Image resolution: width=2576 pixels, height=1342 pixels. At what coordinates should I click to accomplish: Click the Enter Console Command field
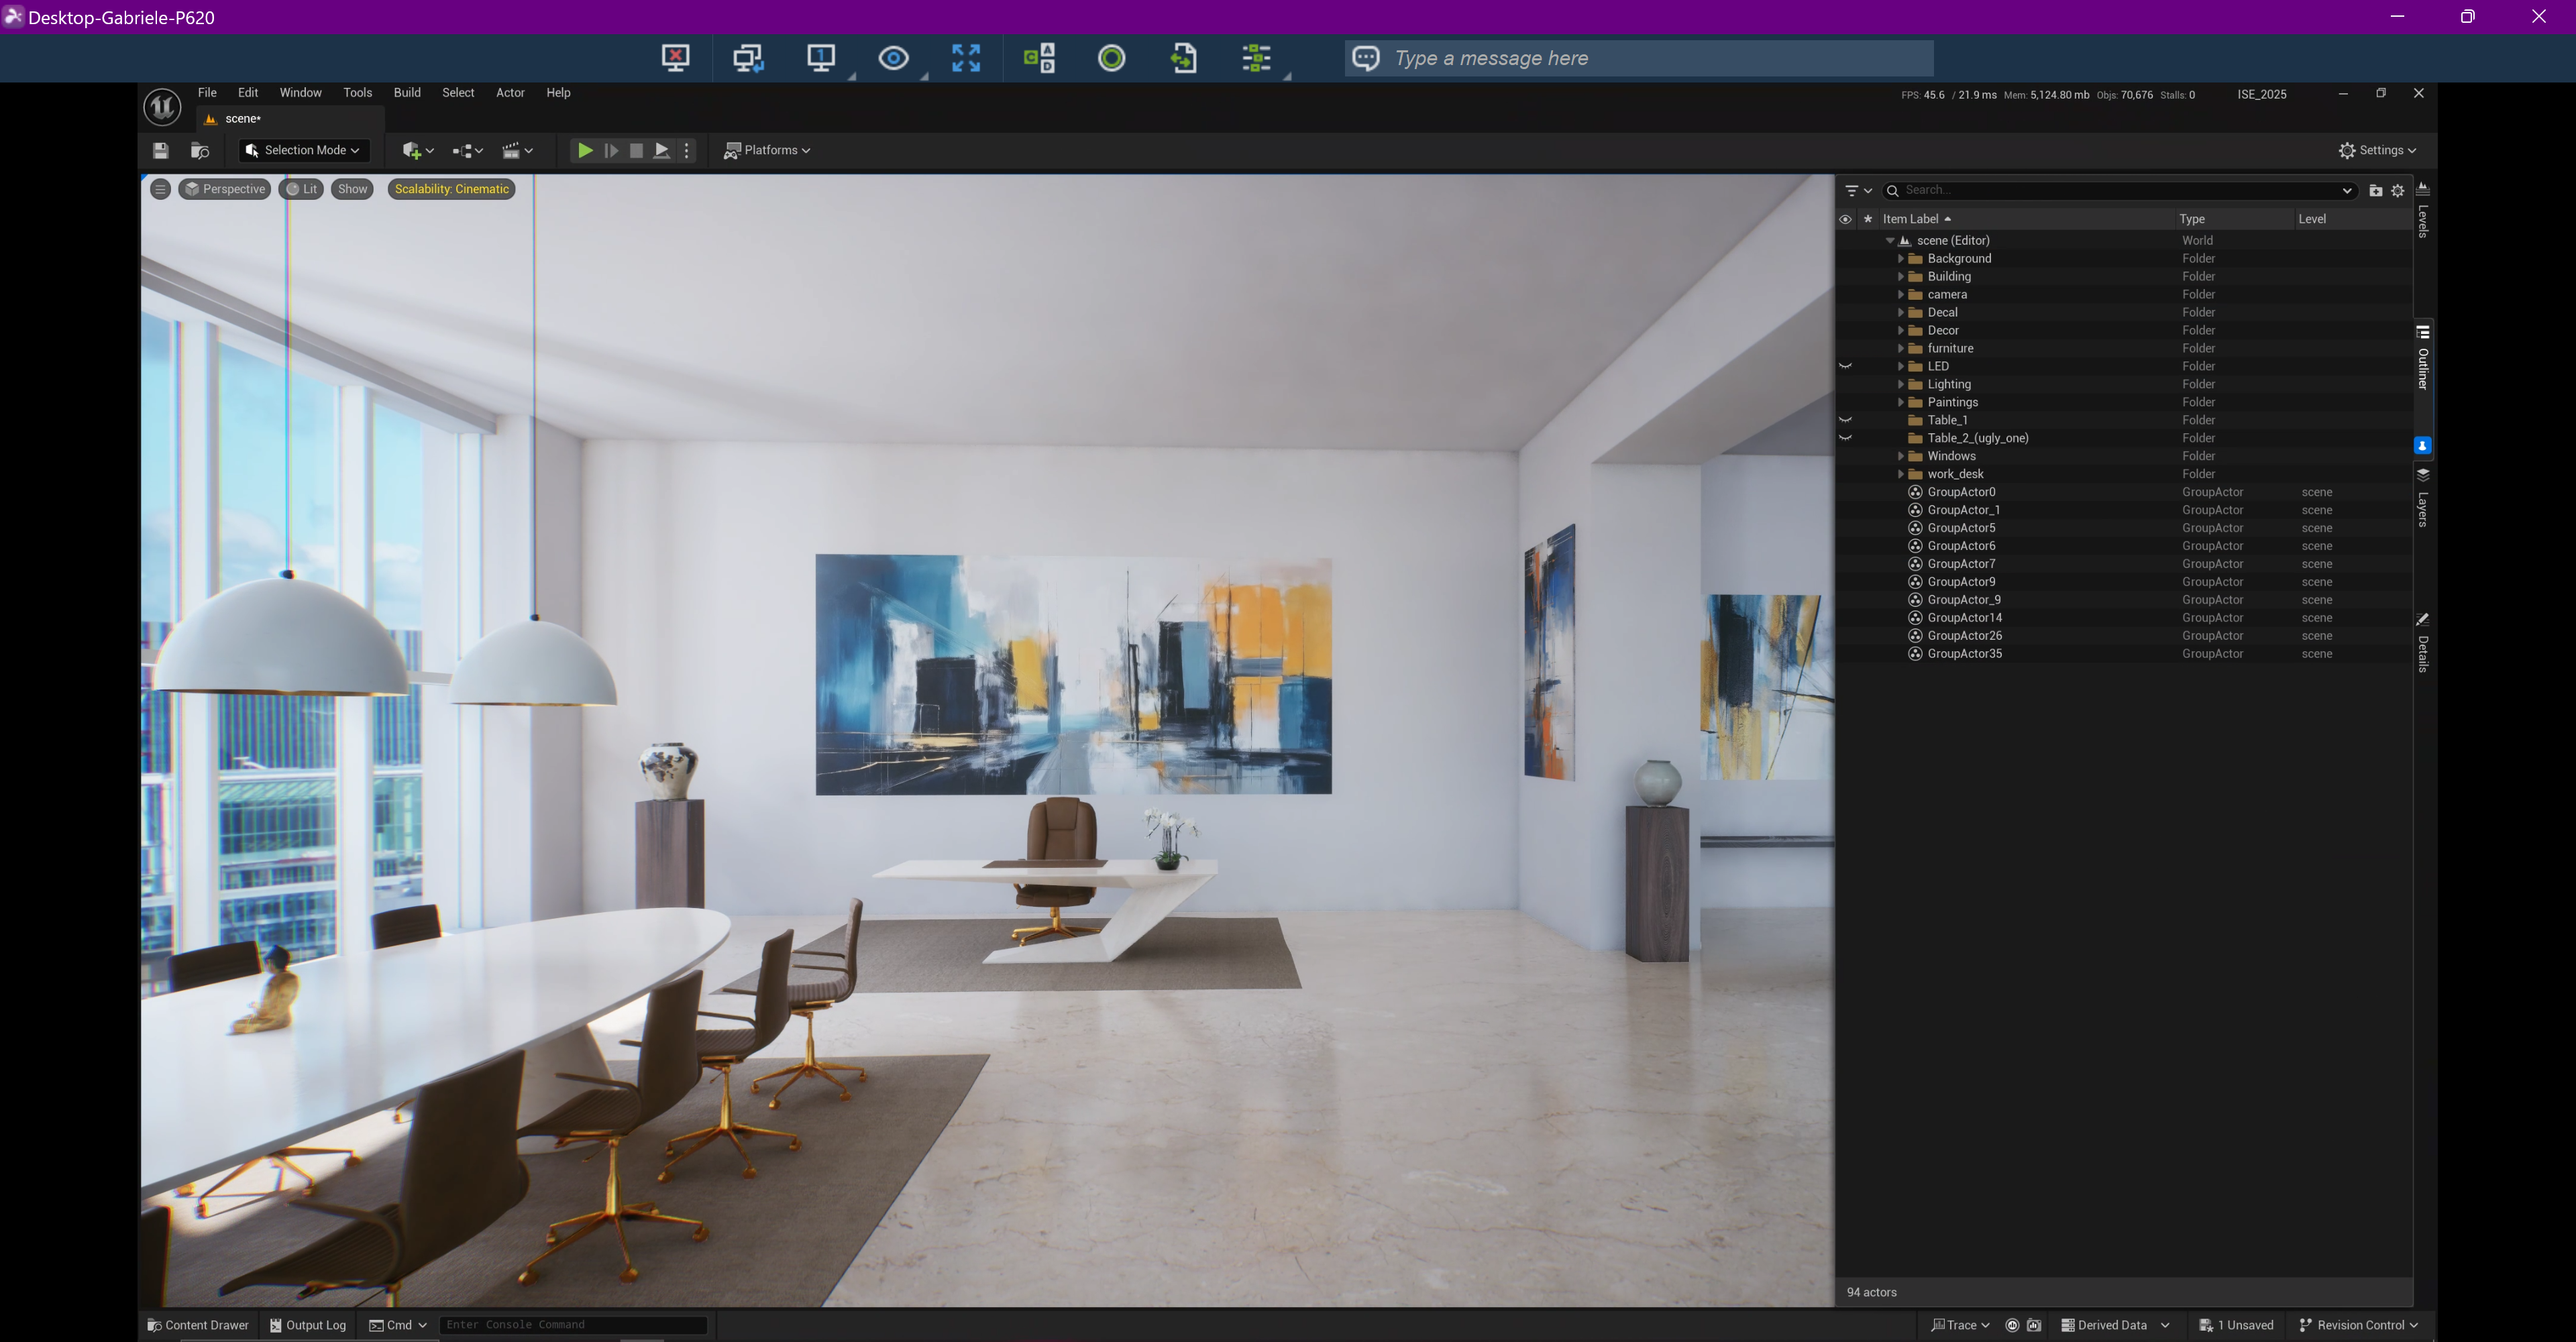pyautogui.click(x=572, y=1325)
